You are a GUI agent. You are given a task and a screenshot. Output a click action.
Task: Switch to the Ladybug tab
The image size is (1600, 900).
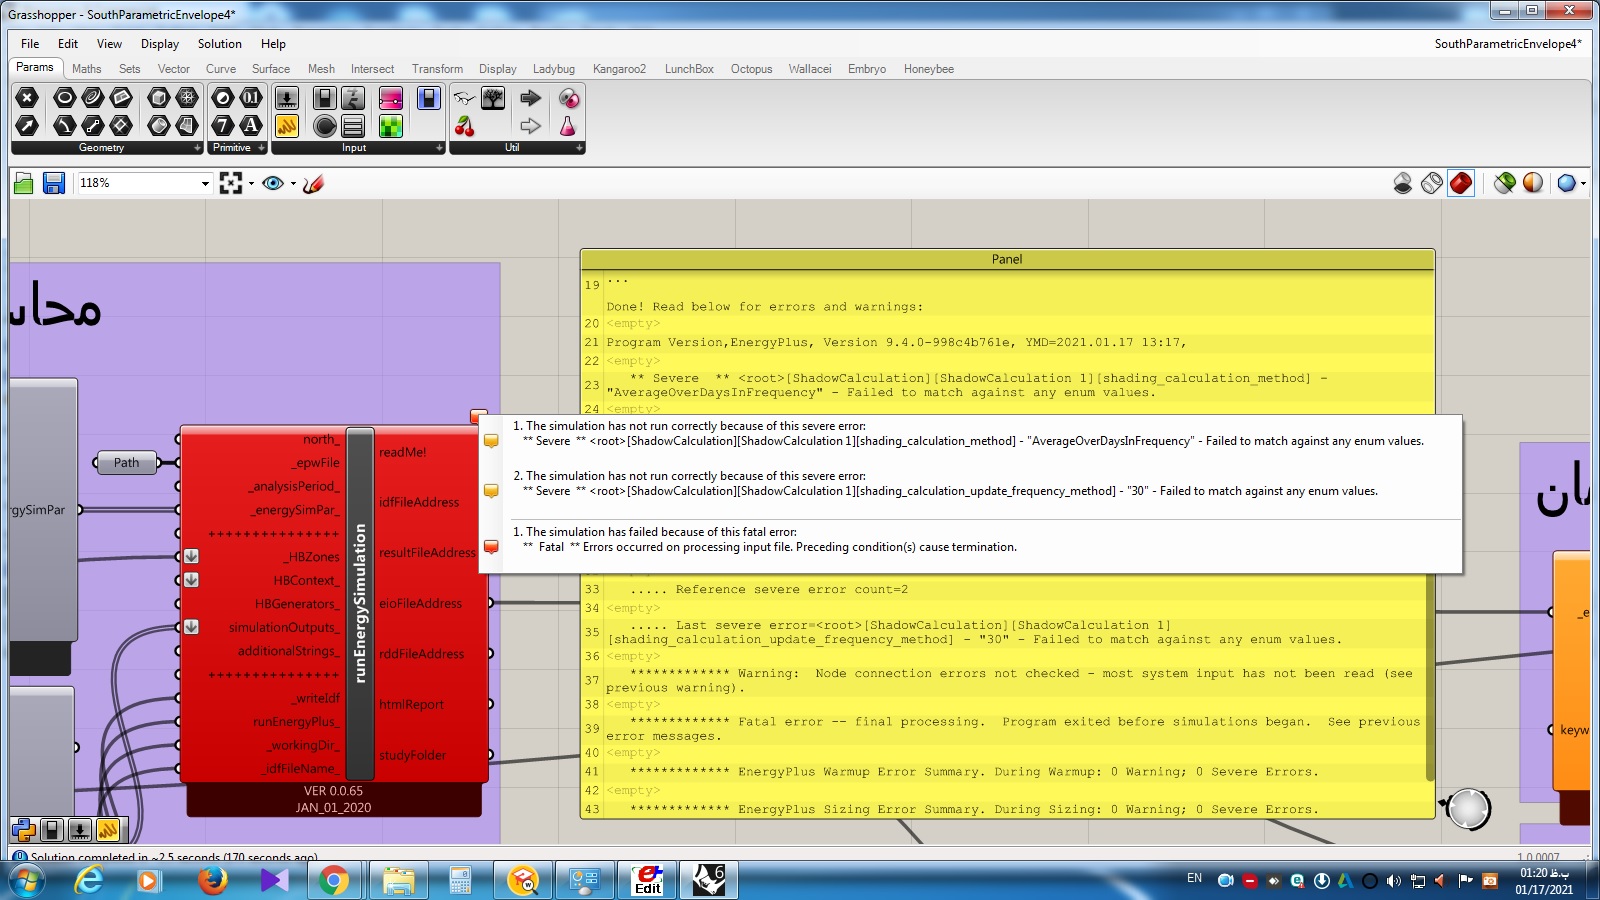[553, 69]
